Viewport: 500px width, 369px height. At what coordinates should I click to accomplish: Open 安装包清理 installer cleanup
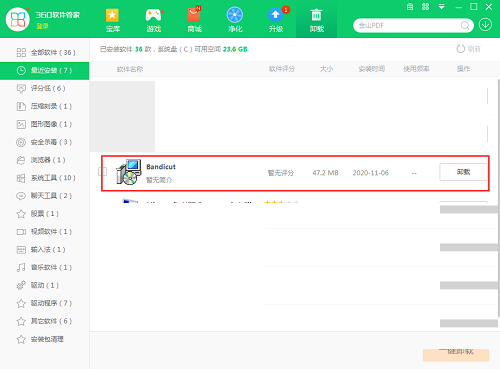pyautogui.click(x=45, y=339)
